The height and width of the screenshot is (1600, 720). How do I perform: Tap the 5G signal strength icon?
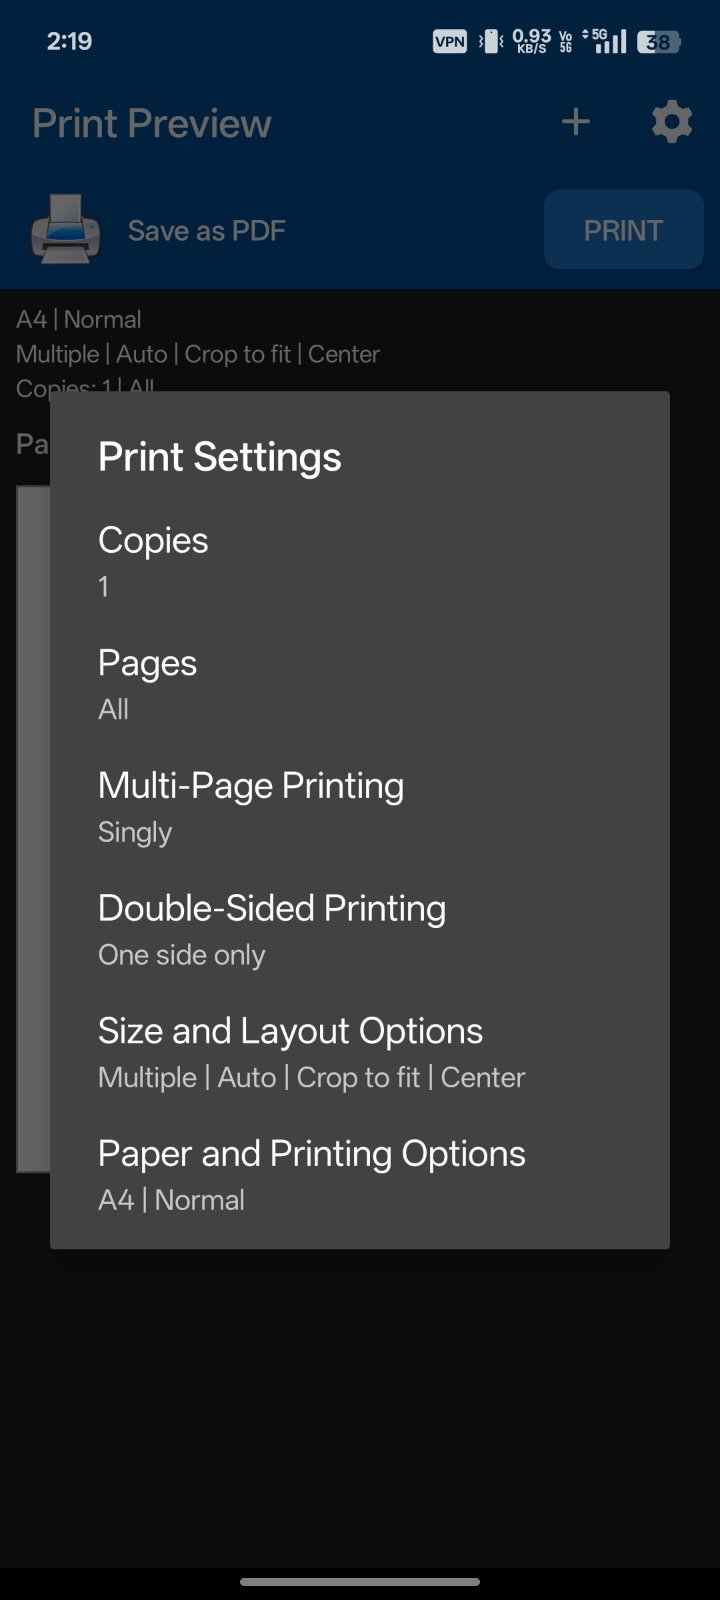point(609,41)
